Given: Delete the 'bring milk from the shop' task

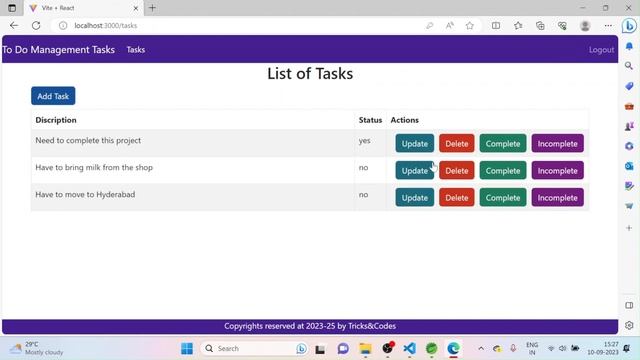Looking at the screenshot, I should [x=456, y=170].
